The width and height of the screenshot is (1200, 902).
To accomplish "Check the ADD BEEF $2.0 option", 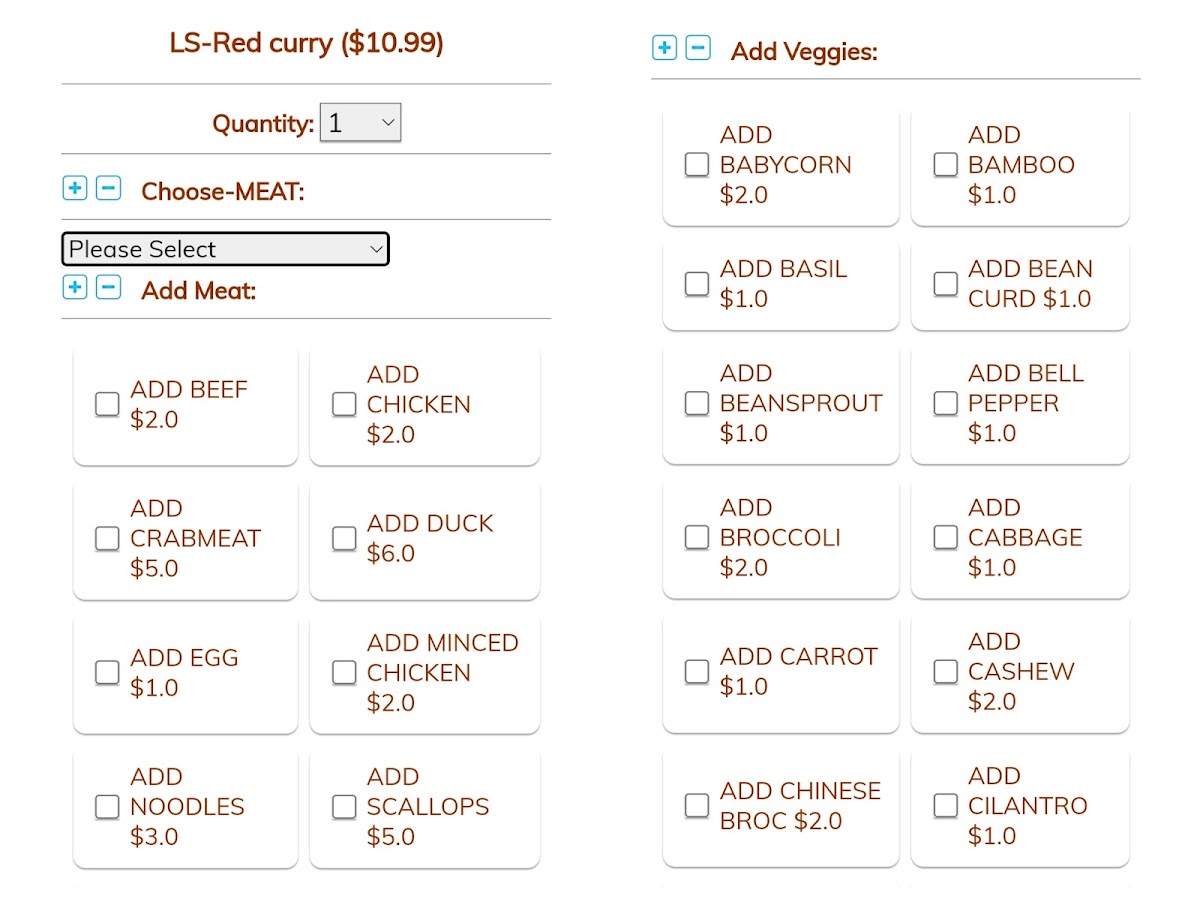I will [x=107, y=404].
